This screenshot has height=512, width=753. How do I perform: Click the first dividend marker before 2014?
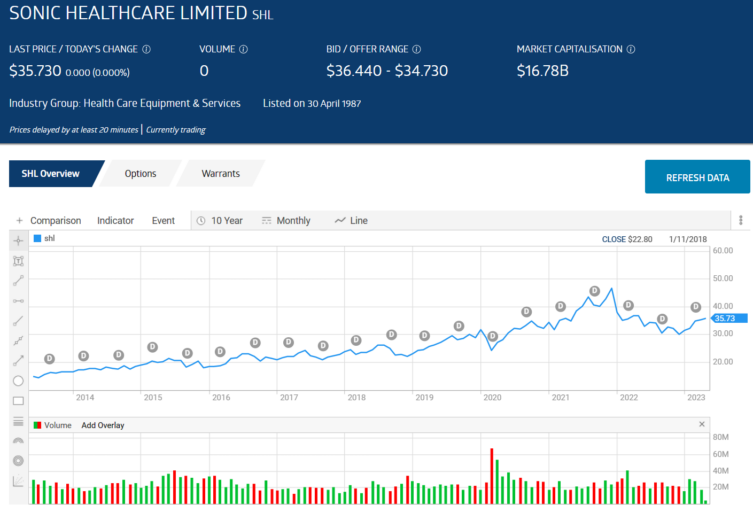pyautogui.click(x=49, y=359)
